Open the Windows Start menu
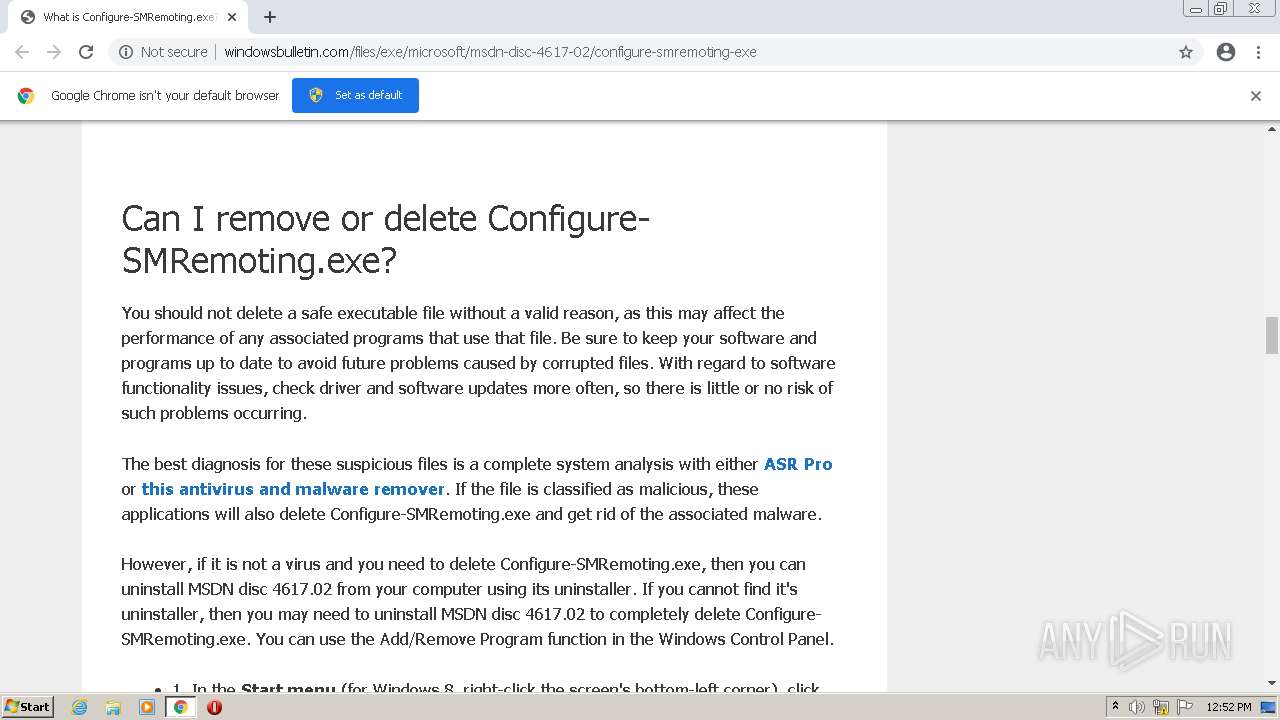1280x720 pixels. point(27,707)
